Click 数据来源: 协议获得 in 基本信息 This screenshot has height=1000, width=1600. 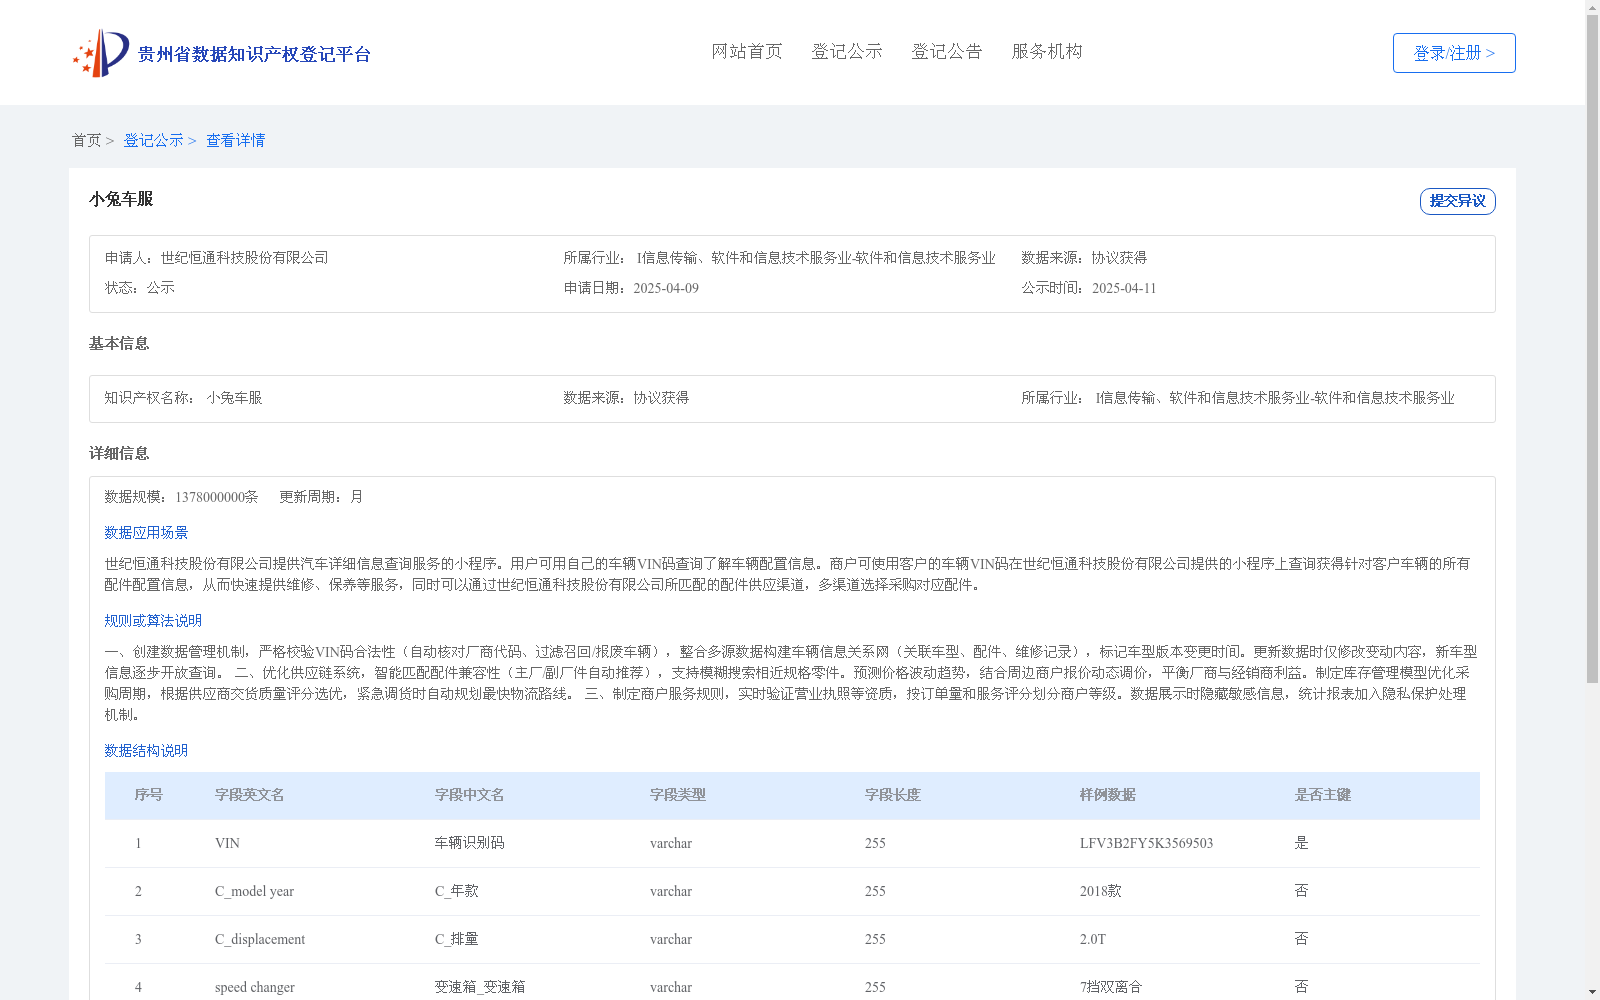coord(626,398)
